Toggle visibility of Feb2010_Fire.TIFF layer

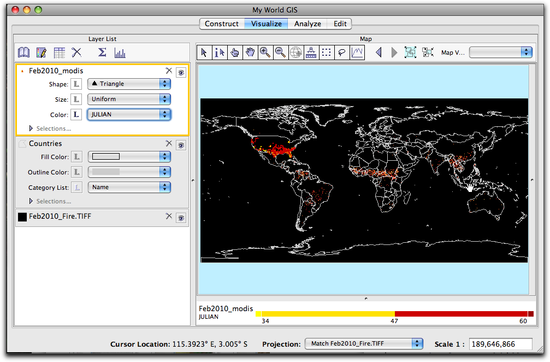(181, 218)
